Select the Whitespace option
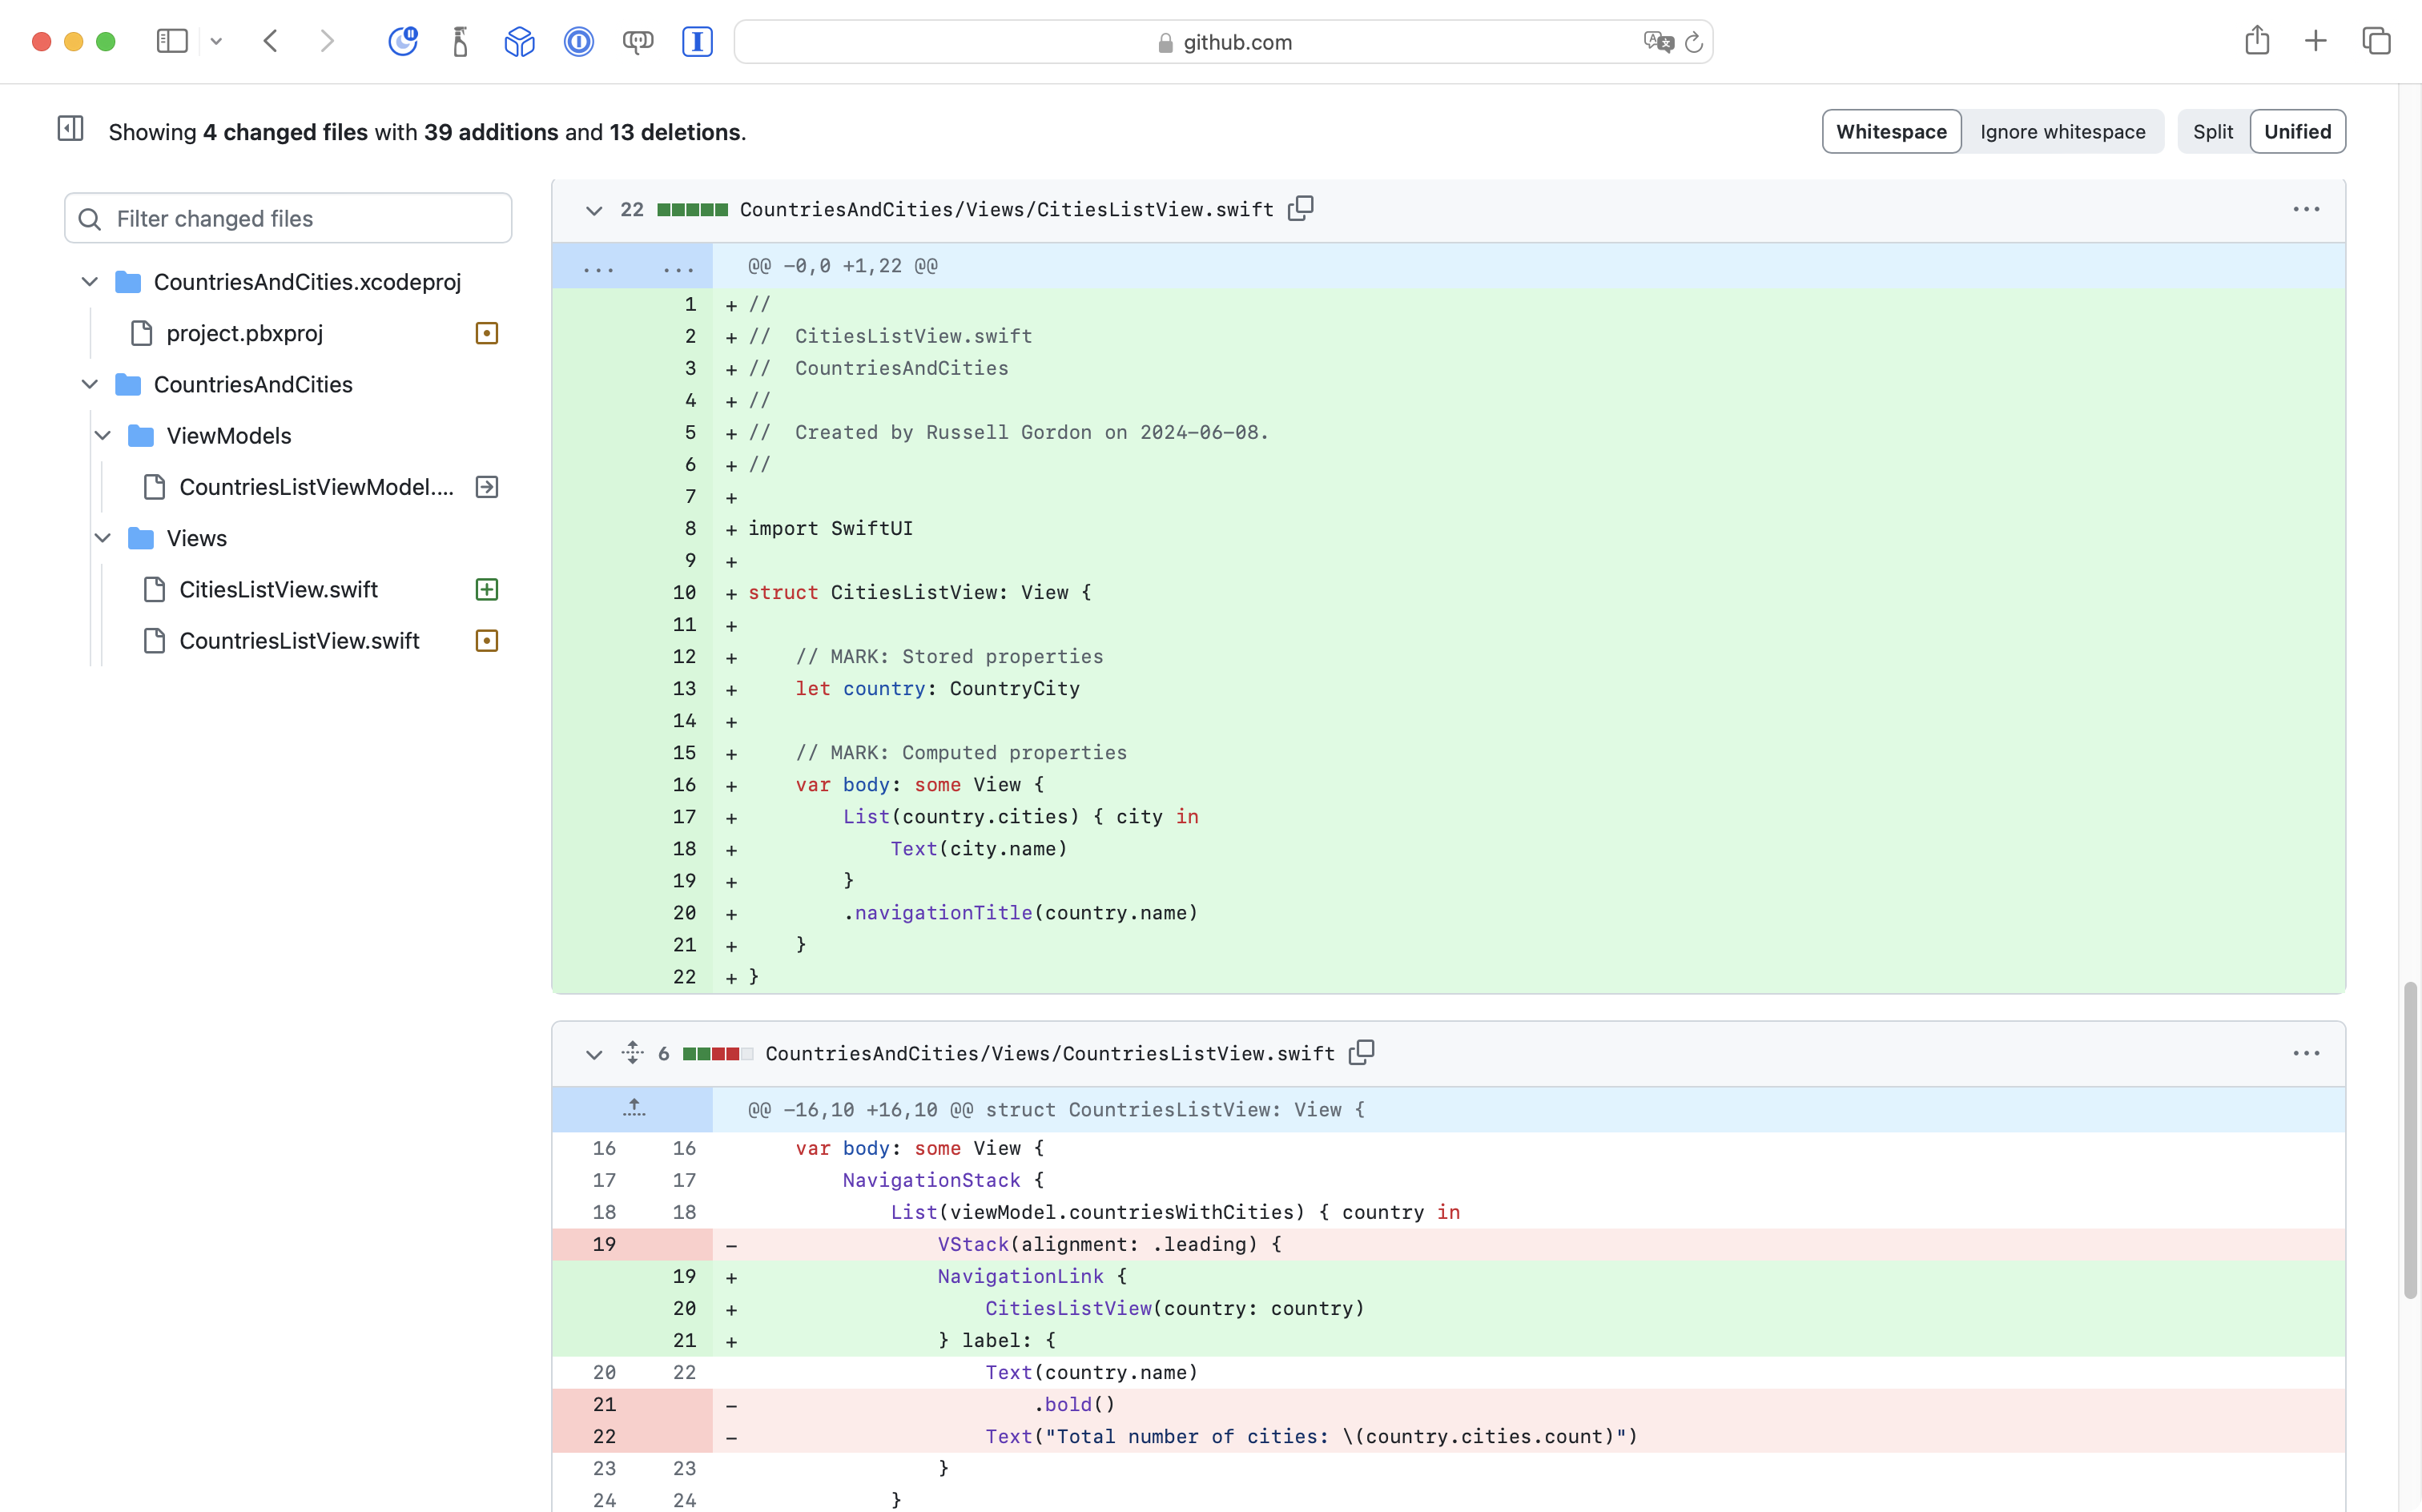This screenshot has width=2422, height=1512. (1890, 132)
